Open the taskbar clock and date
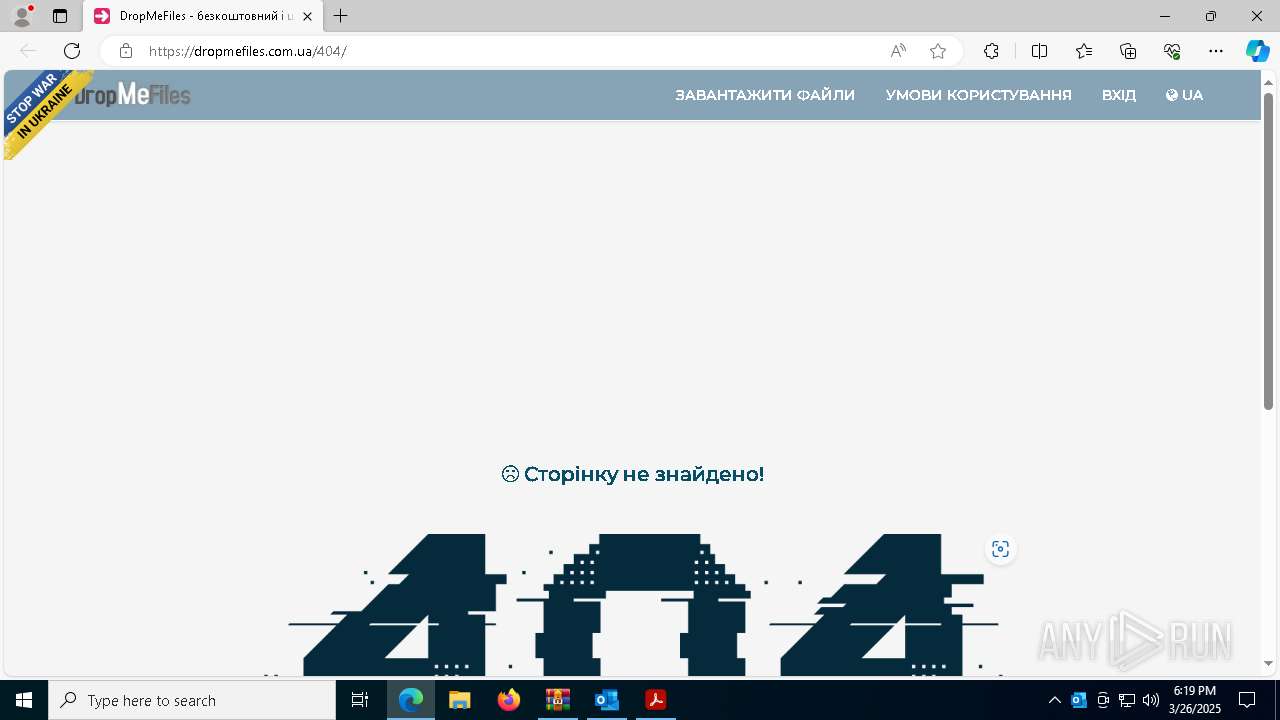This screenshot has width=1280, height=720. tap(1195, 700)
